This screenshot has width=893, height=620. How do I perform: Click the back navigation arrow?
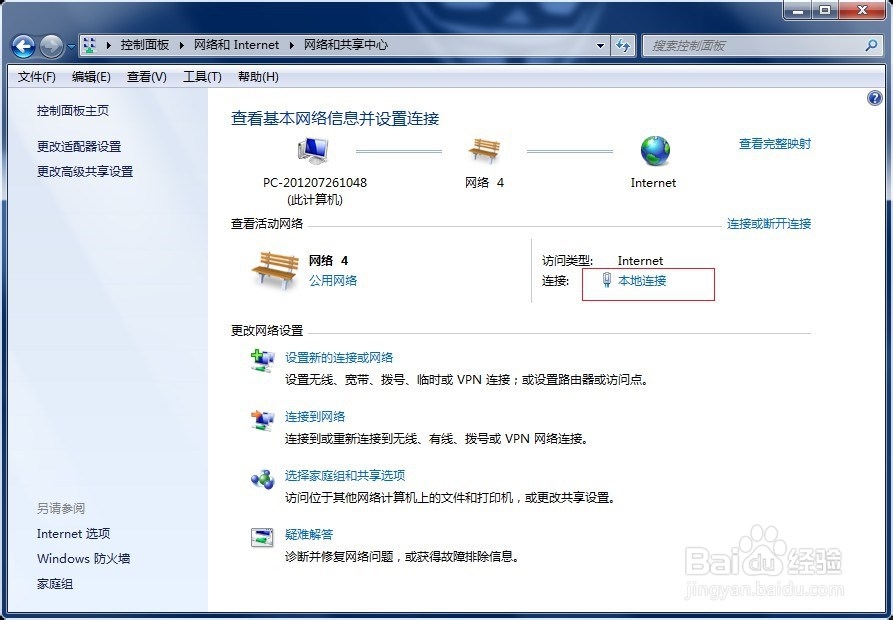point(22,45)
